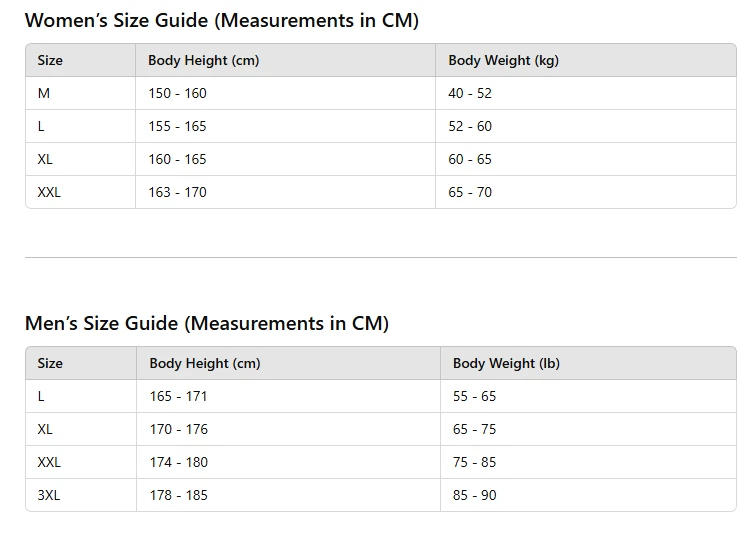The height and width of the screenshot is (543, 755).
Task: Click the 165 - 171 height cell
Action: 178,396
